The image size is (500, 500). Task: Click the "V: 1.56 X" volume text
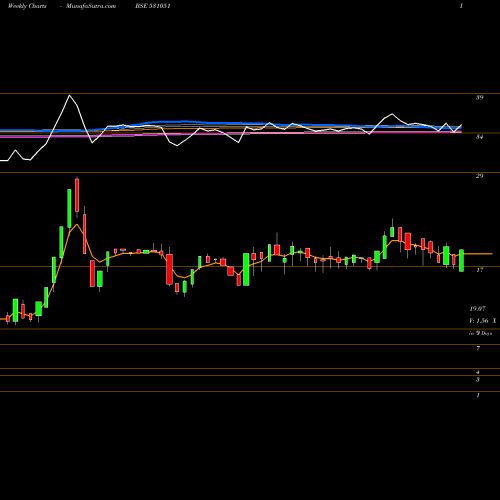pyautogui.click(x=483, y=321)
